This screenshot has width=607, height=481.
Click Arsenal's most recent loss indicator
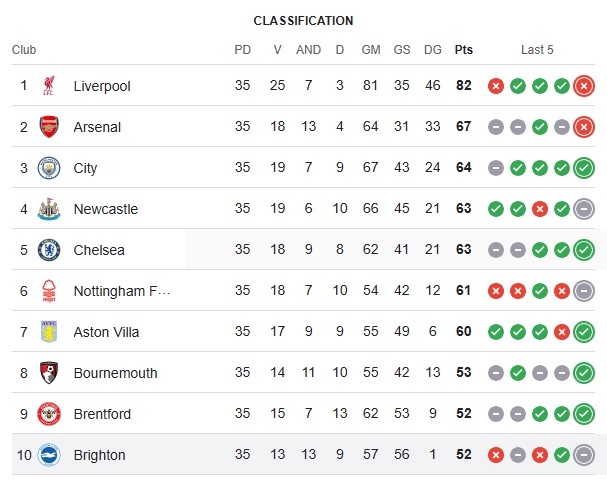click(584, 127)
